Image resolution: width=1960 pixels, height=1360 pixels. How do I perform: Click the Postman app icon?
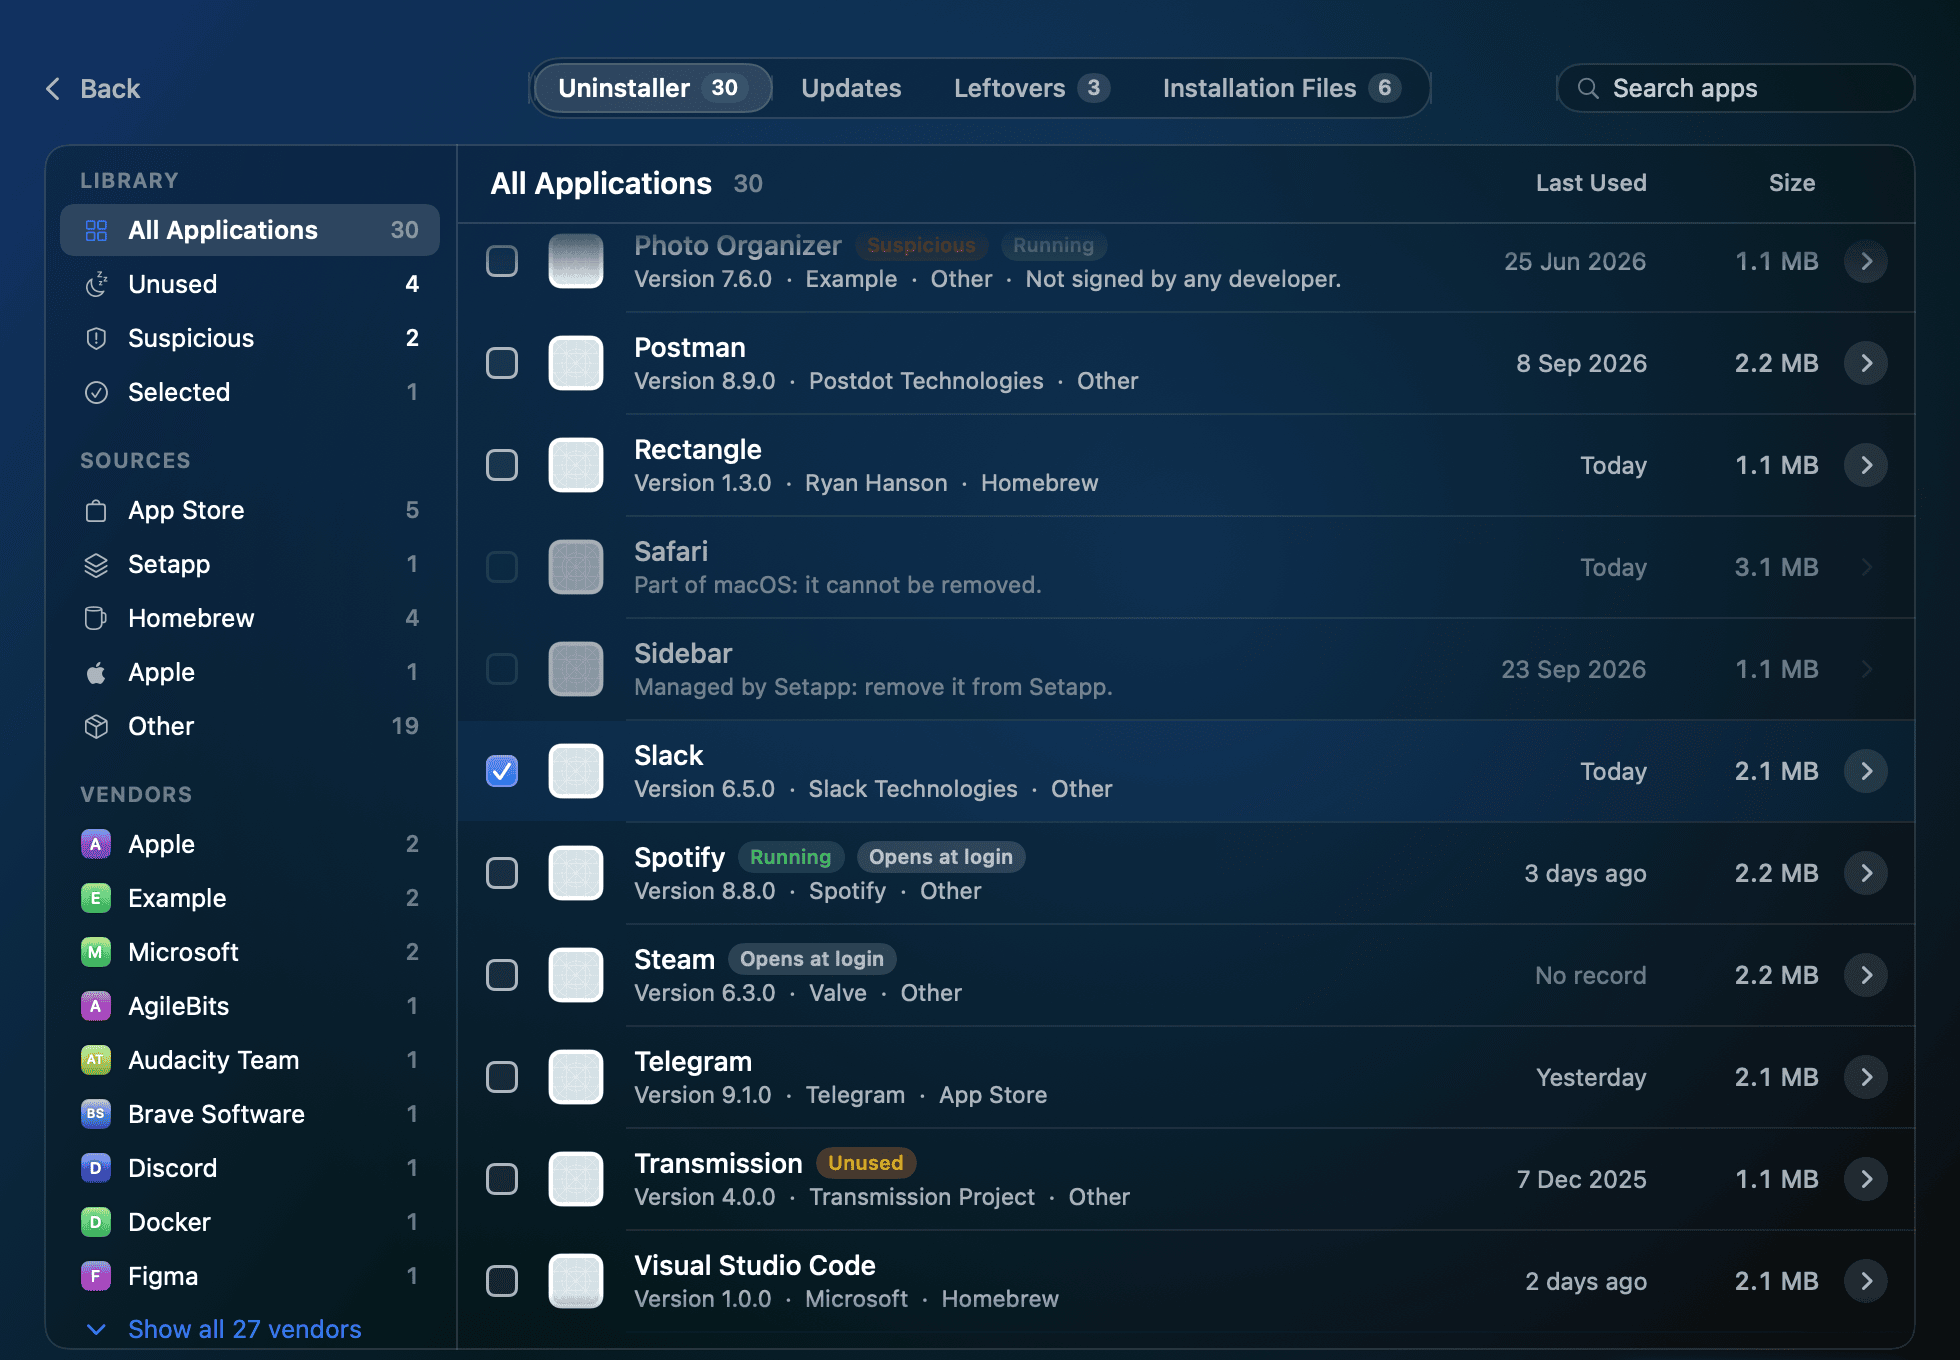pos(576,363)
